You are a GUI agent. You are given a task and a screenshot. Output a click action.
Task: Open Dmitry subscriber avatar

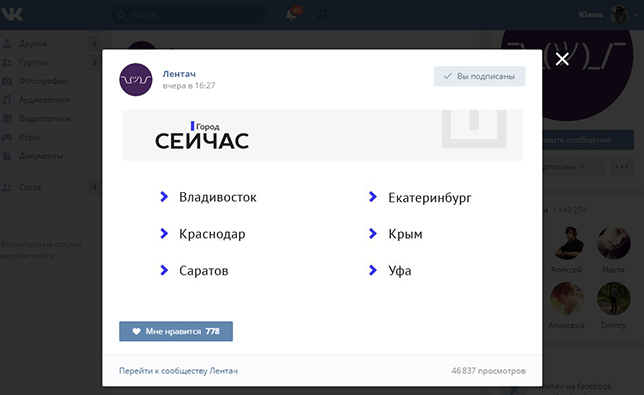click(614, 299)
